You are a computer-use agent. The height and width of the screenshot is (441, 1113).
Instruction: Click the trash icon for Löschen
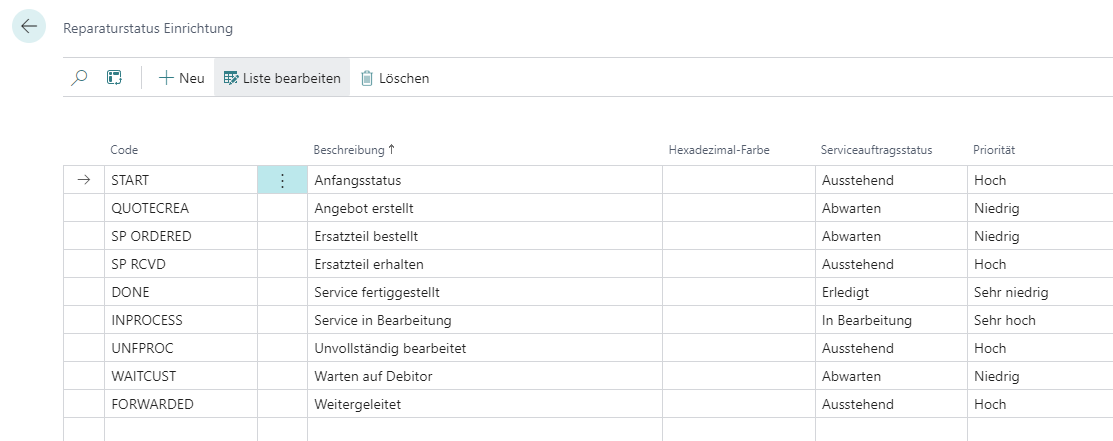367,78
